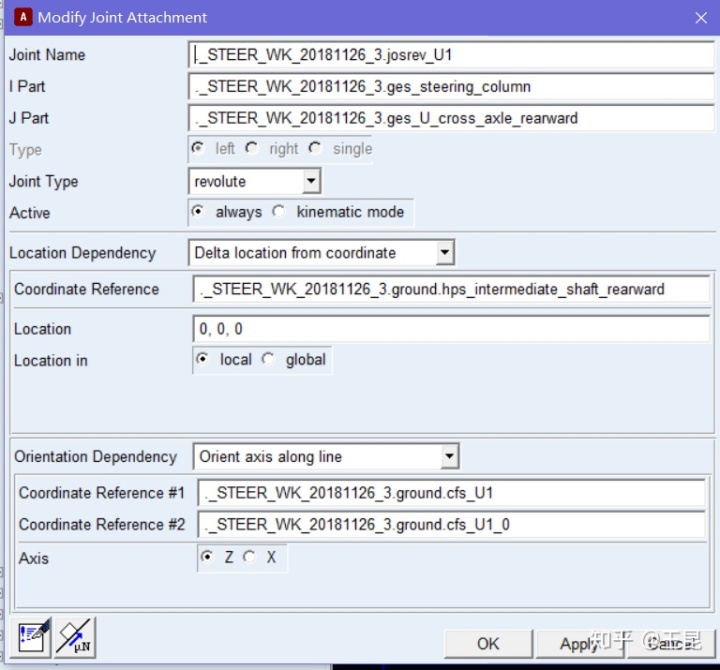The image size is (720, 670).
Task: Click the I Part field
Action: coord(450,87)
